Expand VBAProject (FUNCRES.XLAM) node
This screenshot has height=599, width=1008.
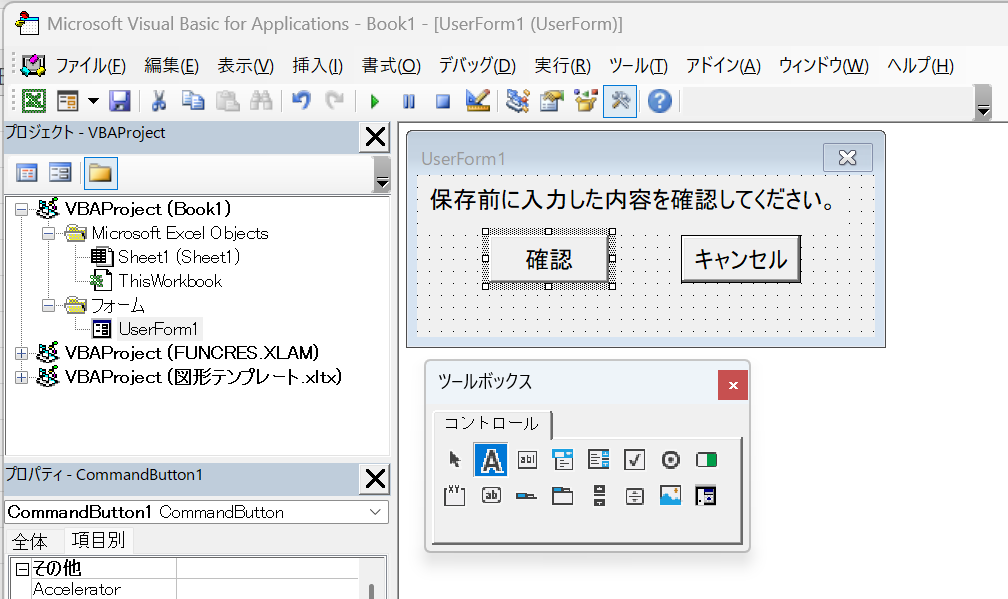tap(22, 353)
